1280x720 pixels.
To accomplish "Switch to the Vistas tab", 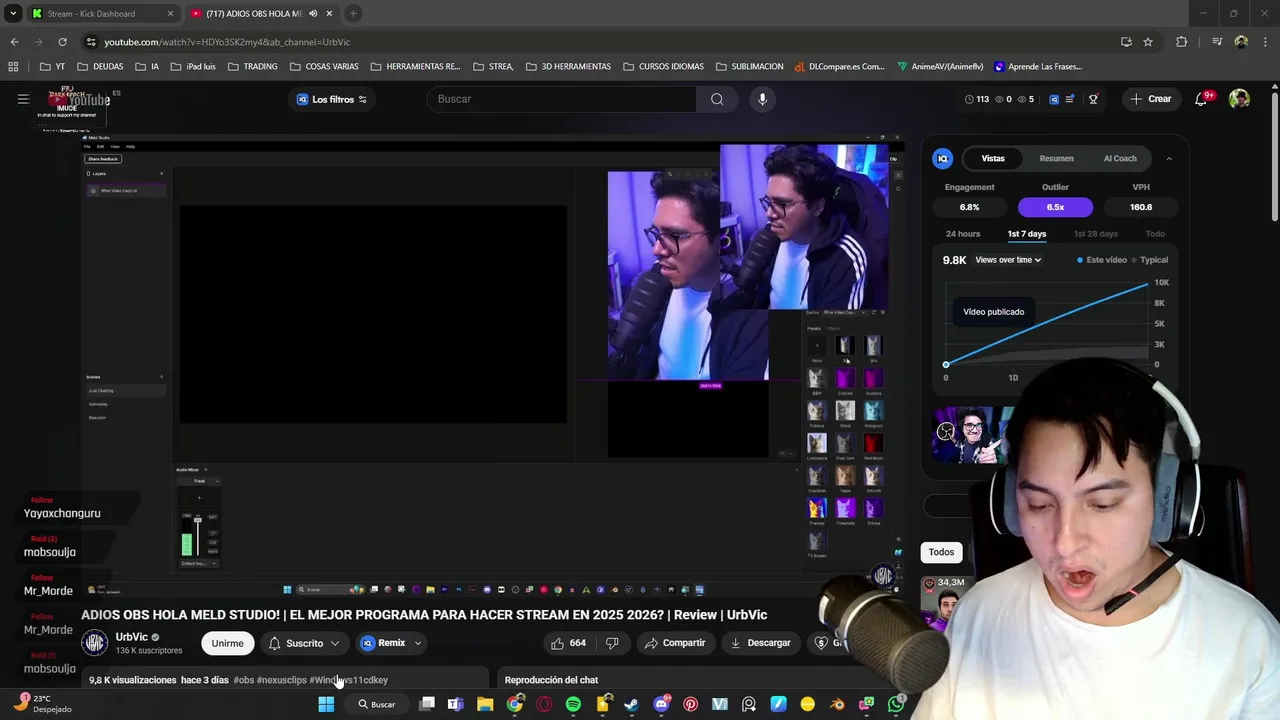I will (993, 158).
